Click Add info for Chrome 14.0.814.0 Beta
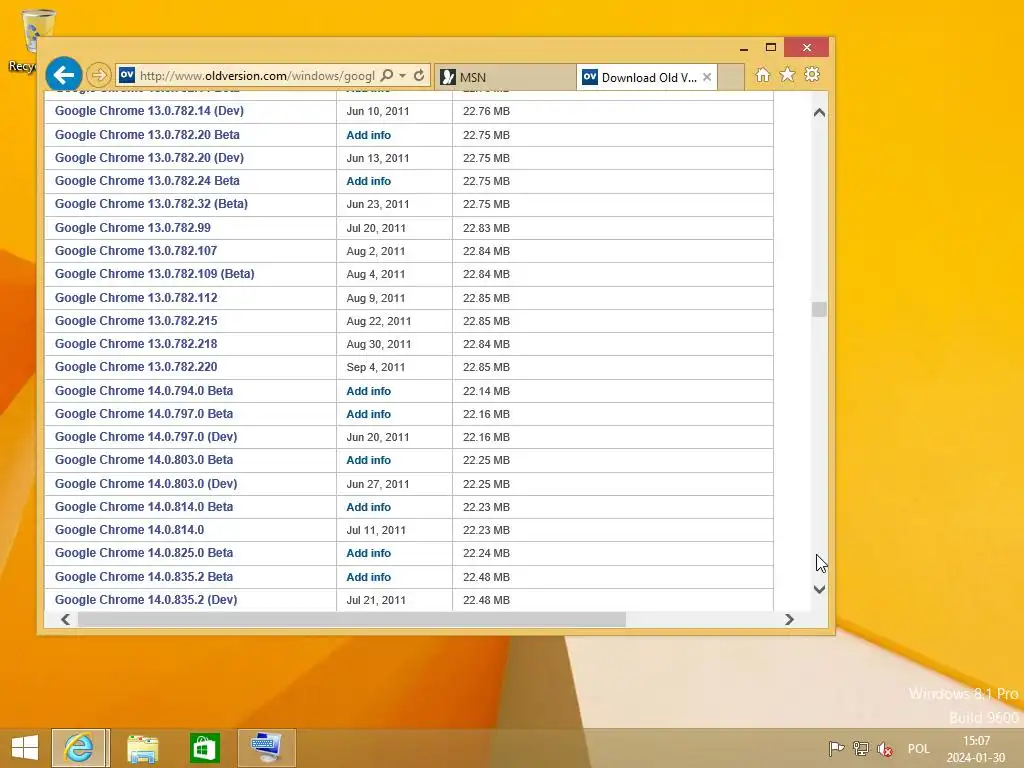The image size is (1024, 768). (368, 507)
